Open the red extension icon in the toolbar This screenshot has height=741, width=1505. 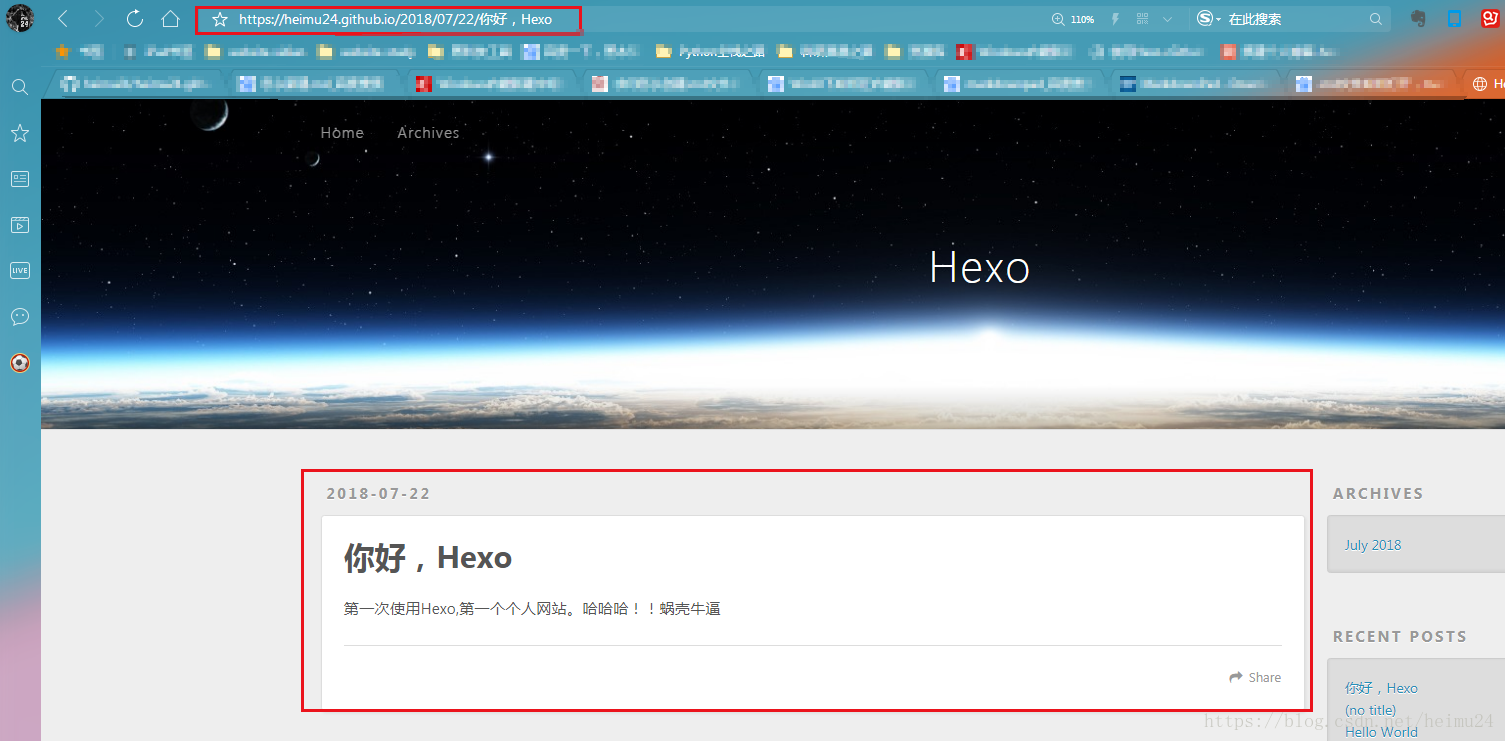1490,18
